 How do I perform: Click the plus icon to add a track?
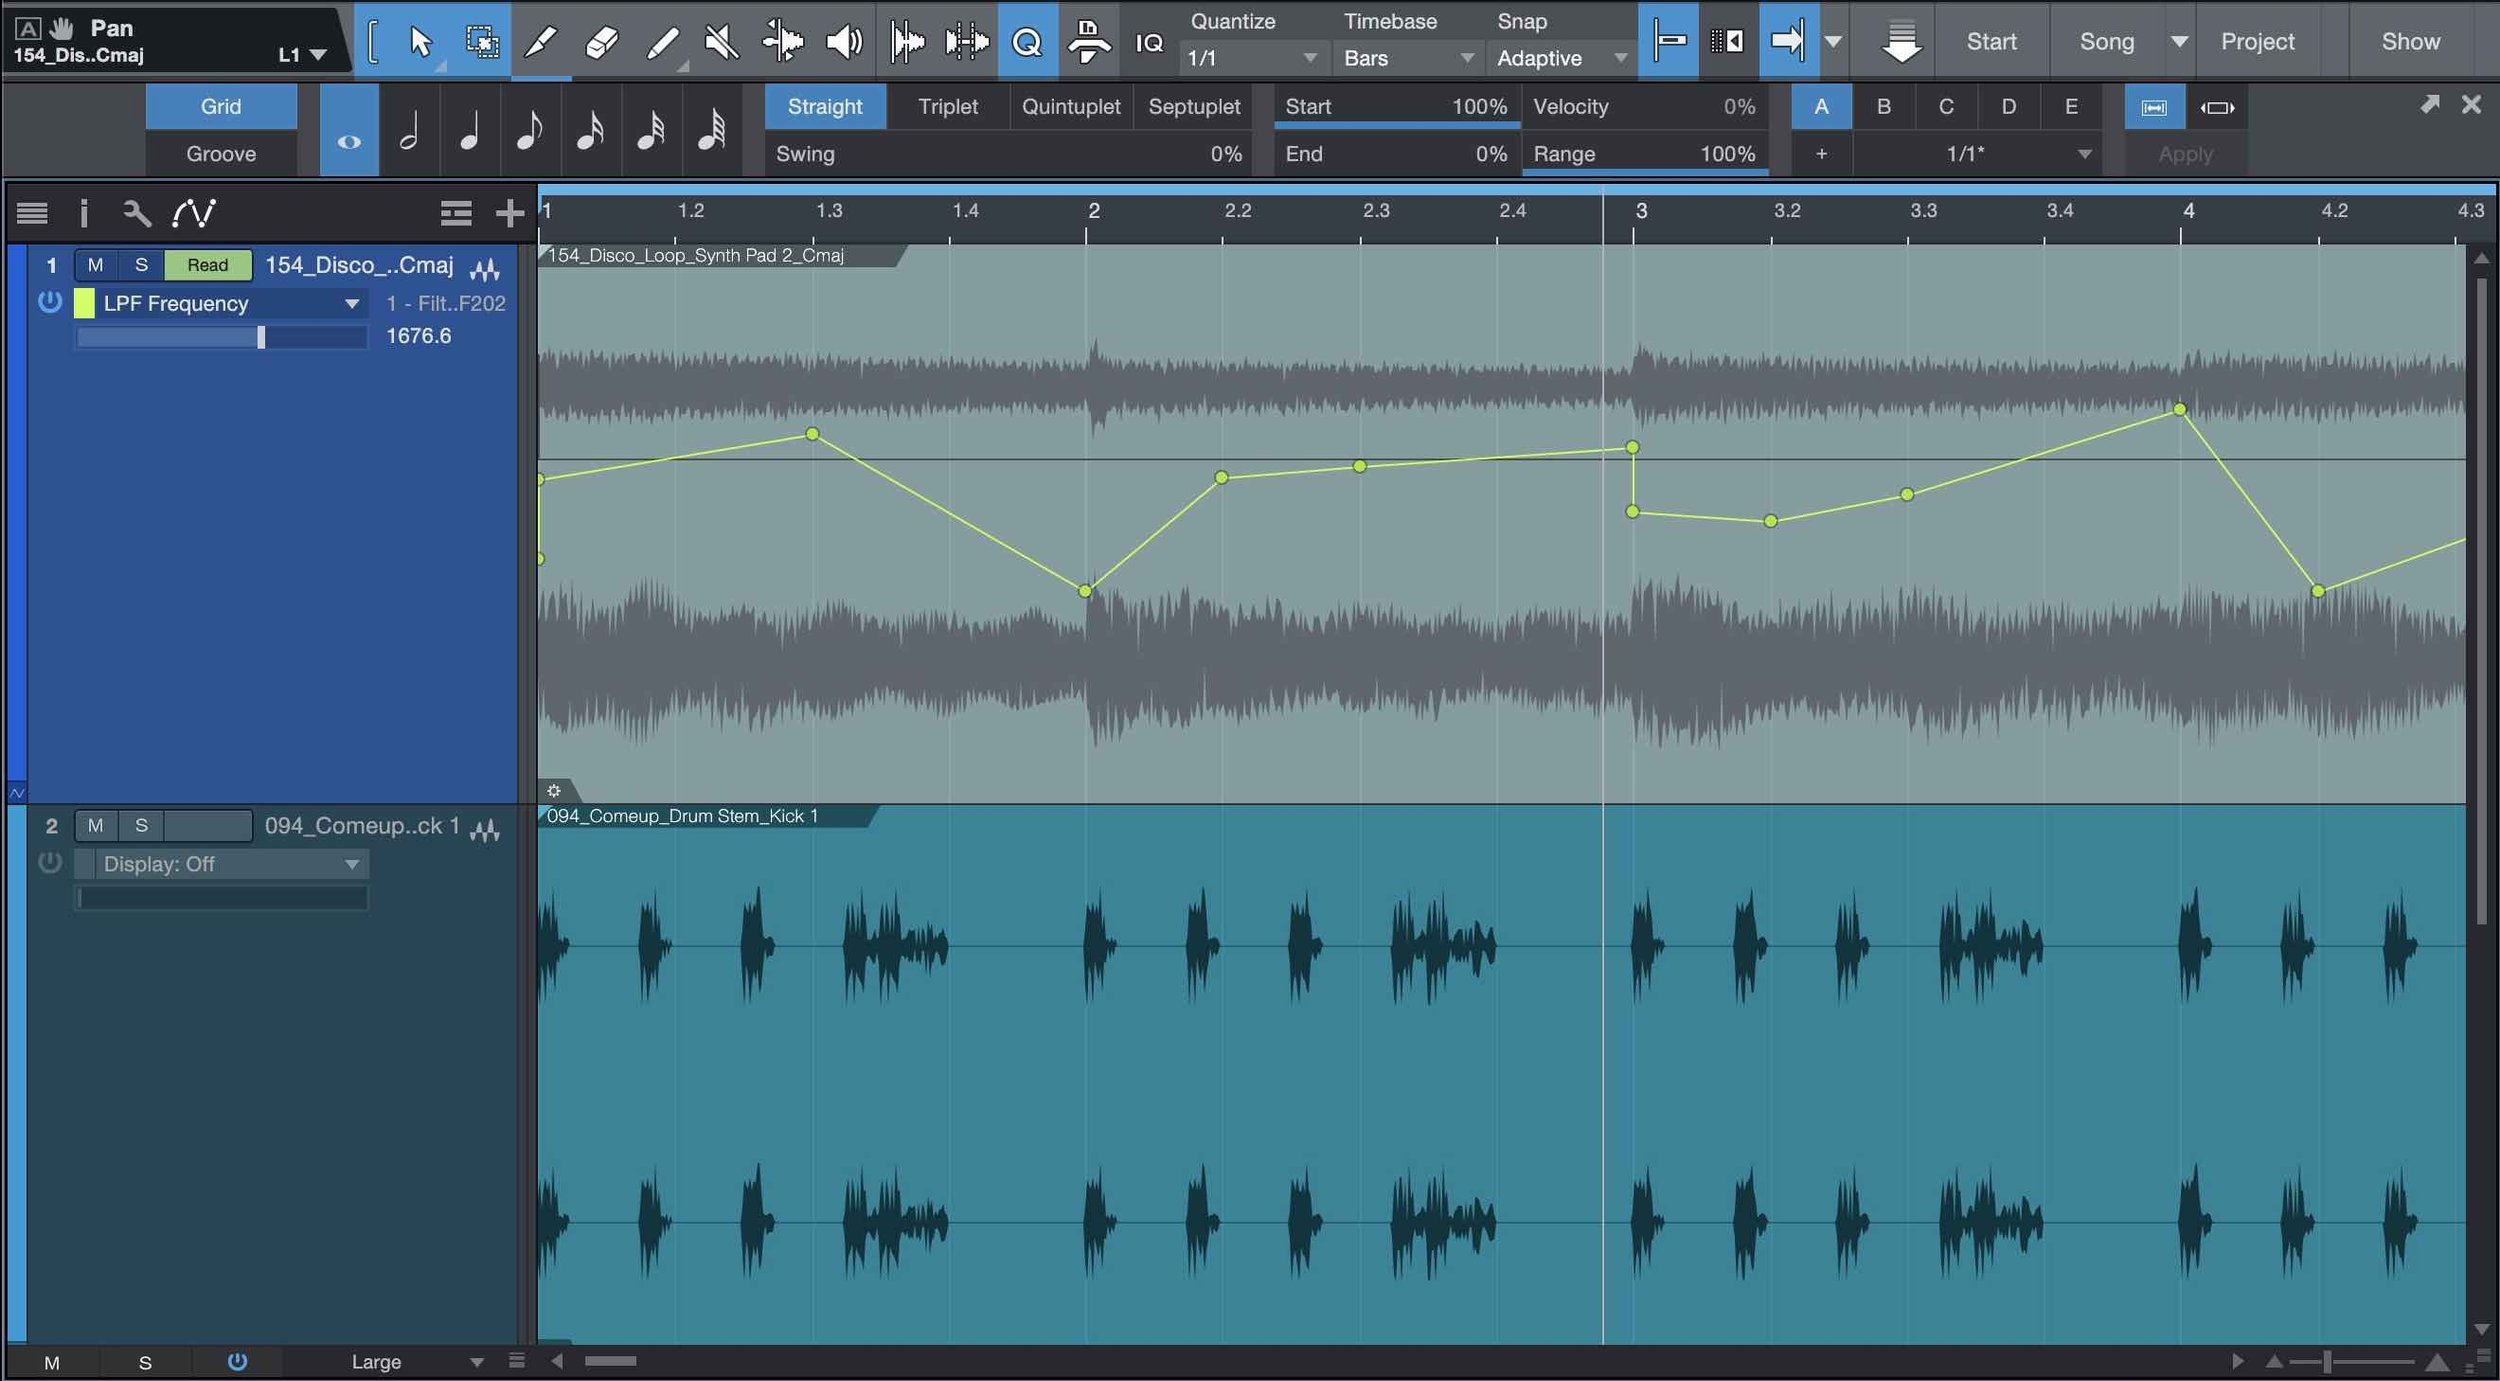pyautogui.click(x=510, y=212)
